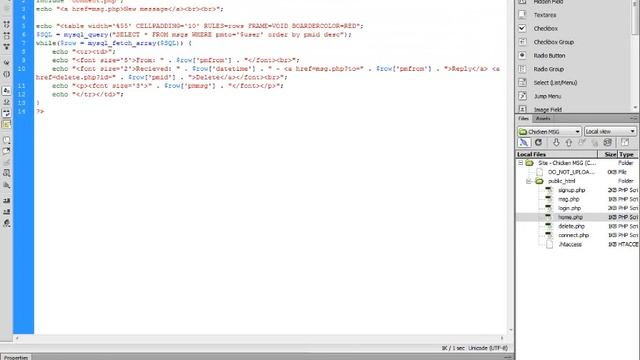
Task: Click "1K / 1 sec" in status bar
Action: click(x=453, y=348)
